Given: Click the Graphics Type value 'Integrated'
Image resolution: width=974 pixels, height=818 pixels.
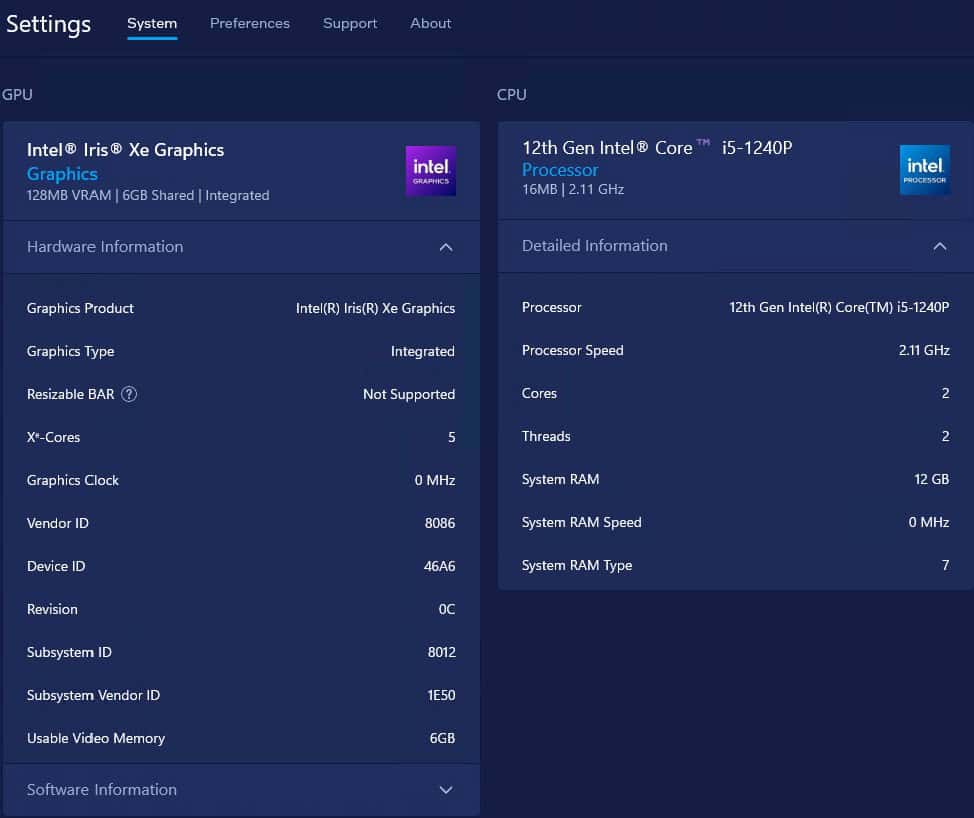Looking at the screenshot, I should (422, 352).
